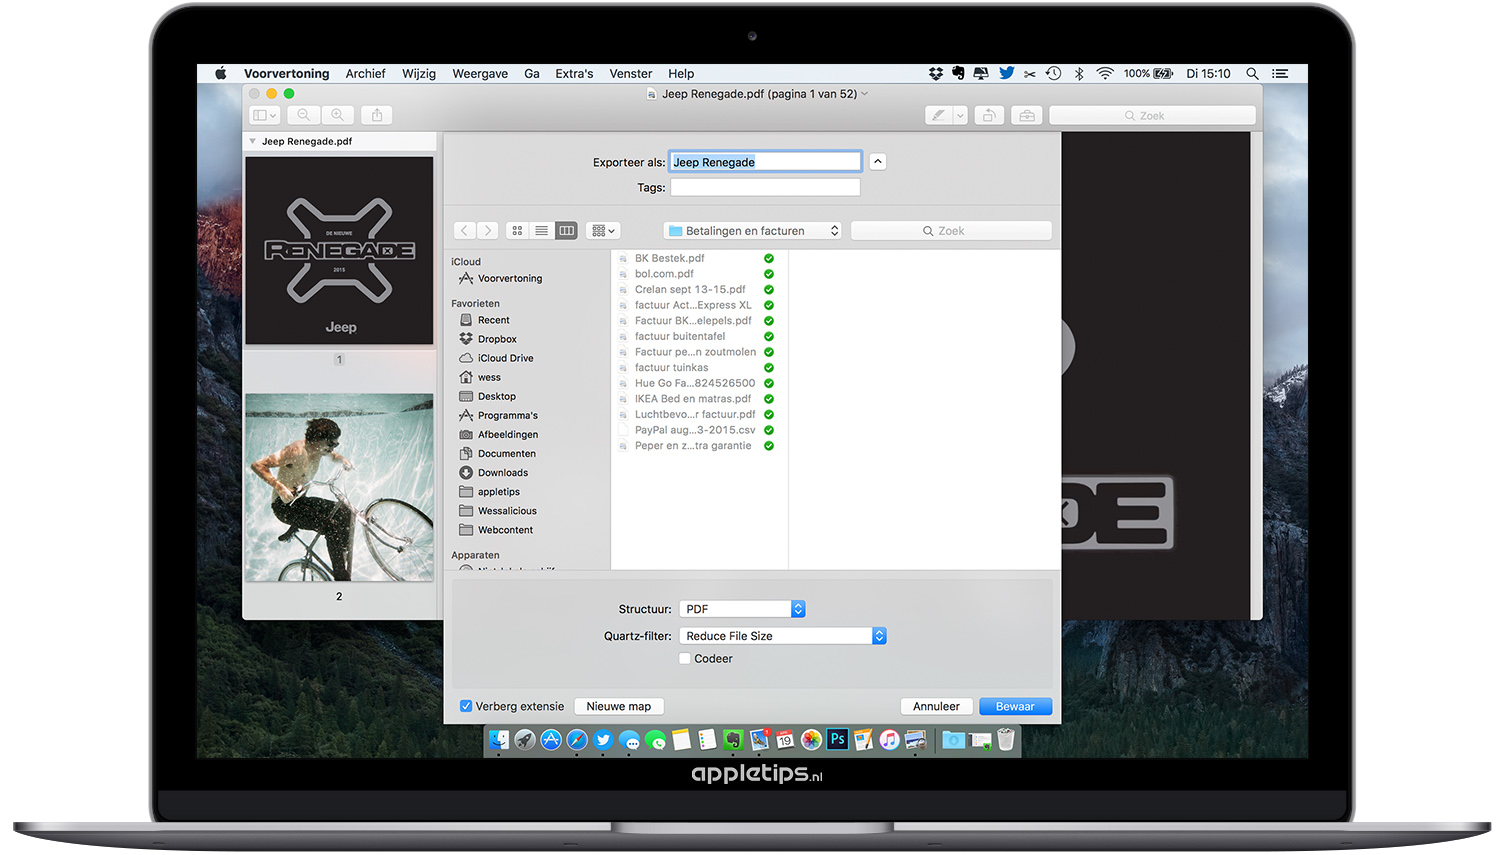The image size is (1500, 855).
Task: Open the Evernote elephant menu bar icon
Action: coord(958,74)
